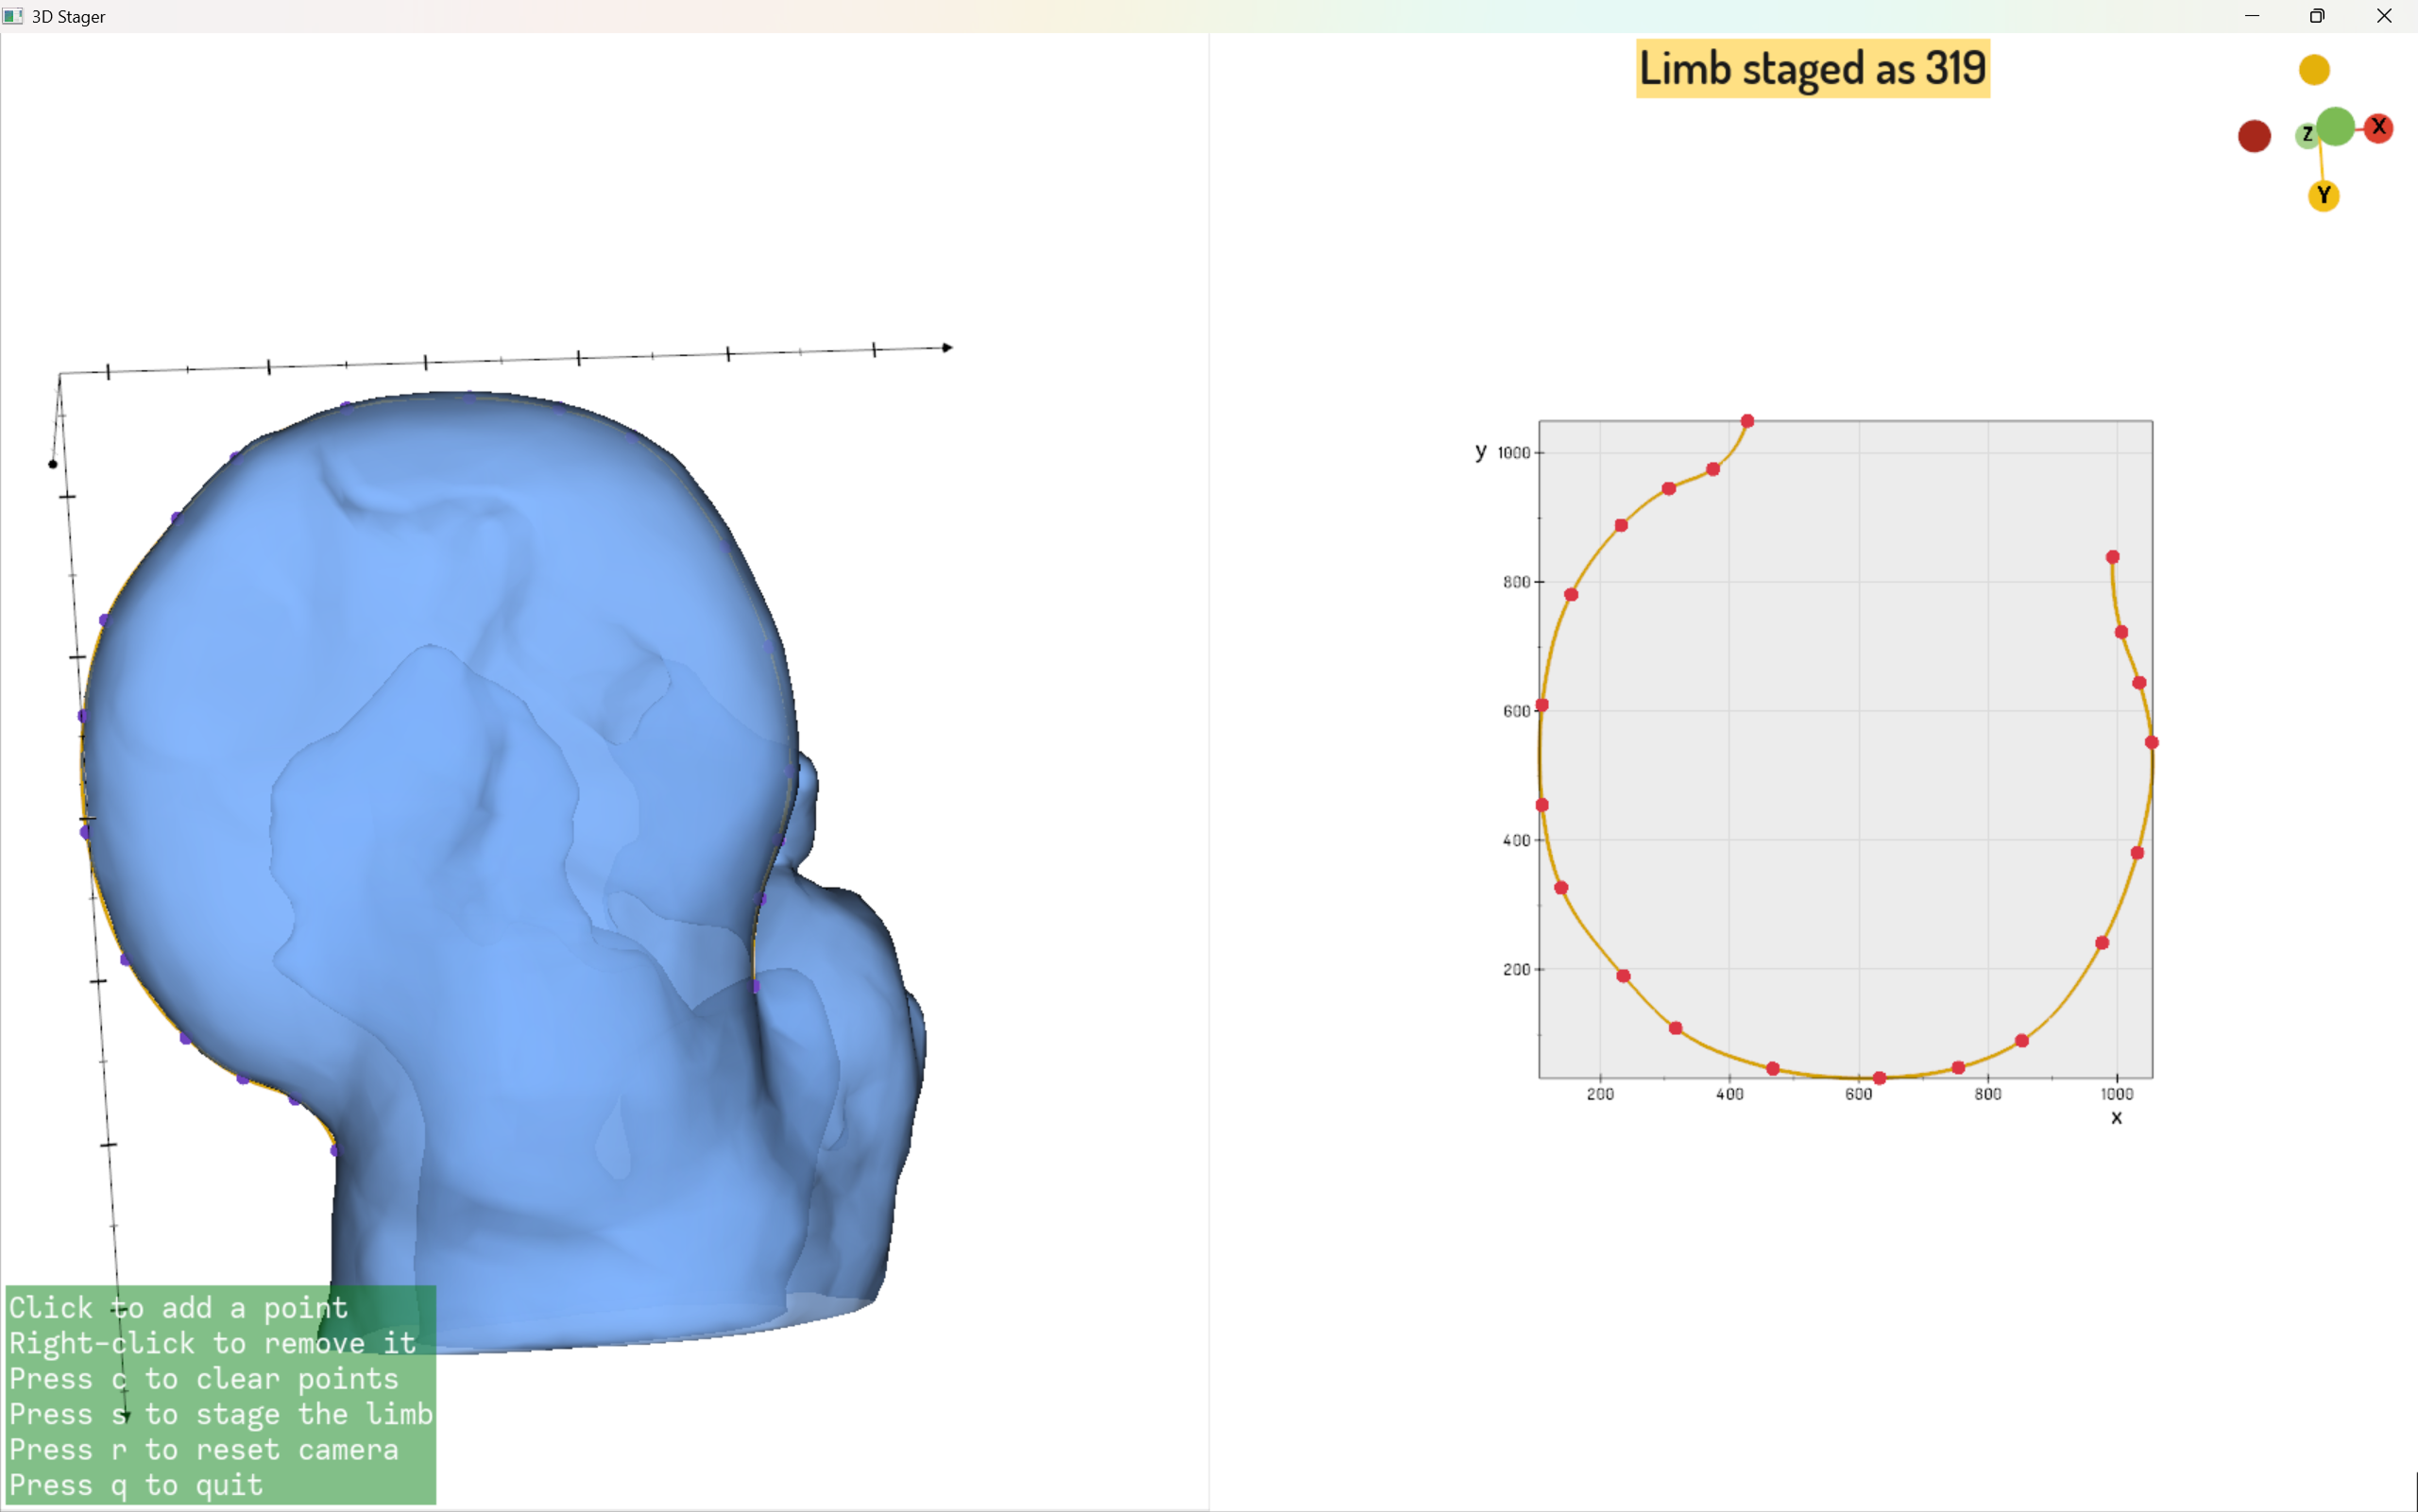Restore down the 3D Stager window
Viewport: 2418px width, 1512px height.
(x=2318, y=16)
